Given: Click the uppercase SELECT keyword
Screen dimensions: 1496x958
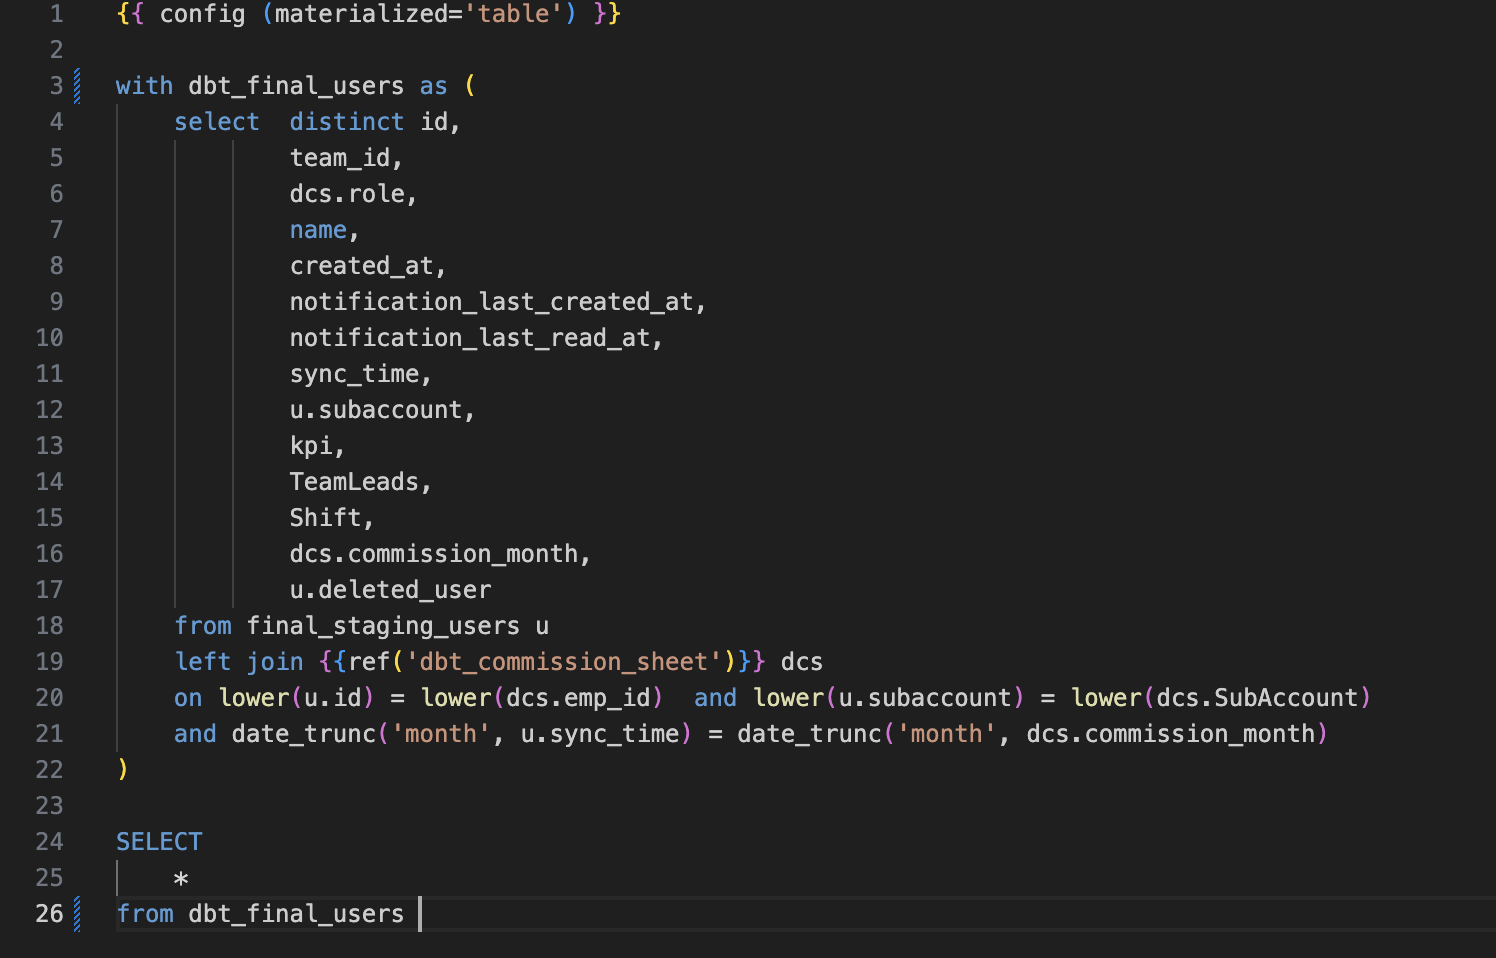Looking at the screenshot, I should tap(159, 842).
